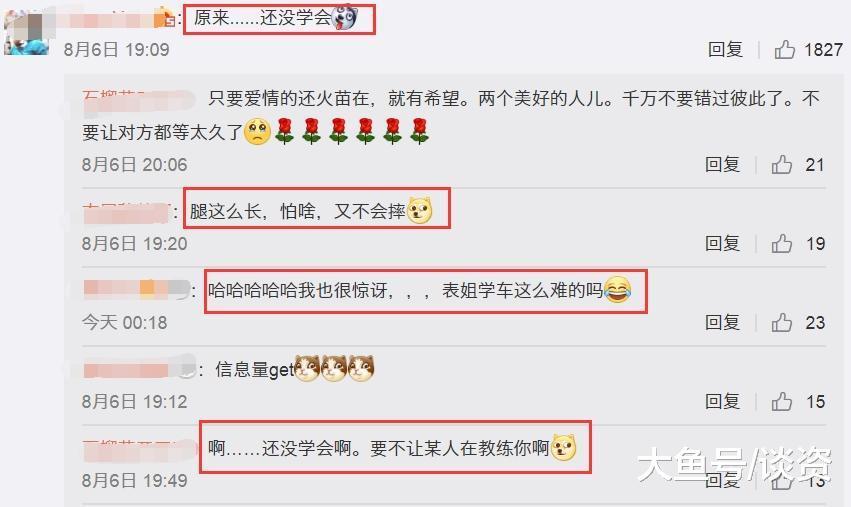Reply to the top comment 原来还没学会

click(x=725, y=50)
